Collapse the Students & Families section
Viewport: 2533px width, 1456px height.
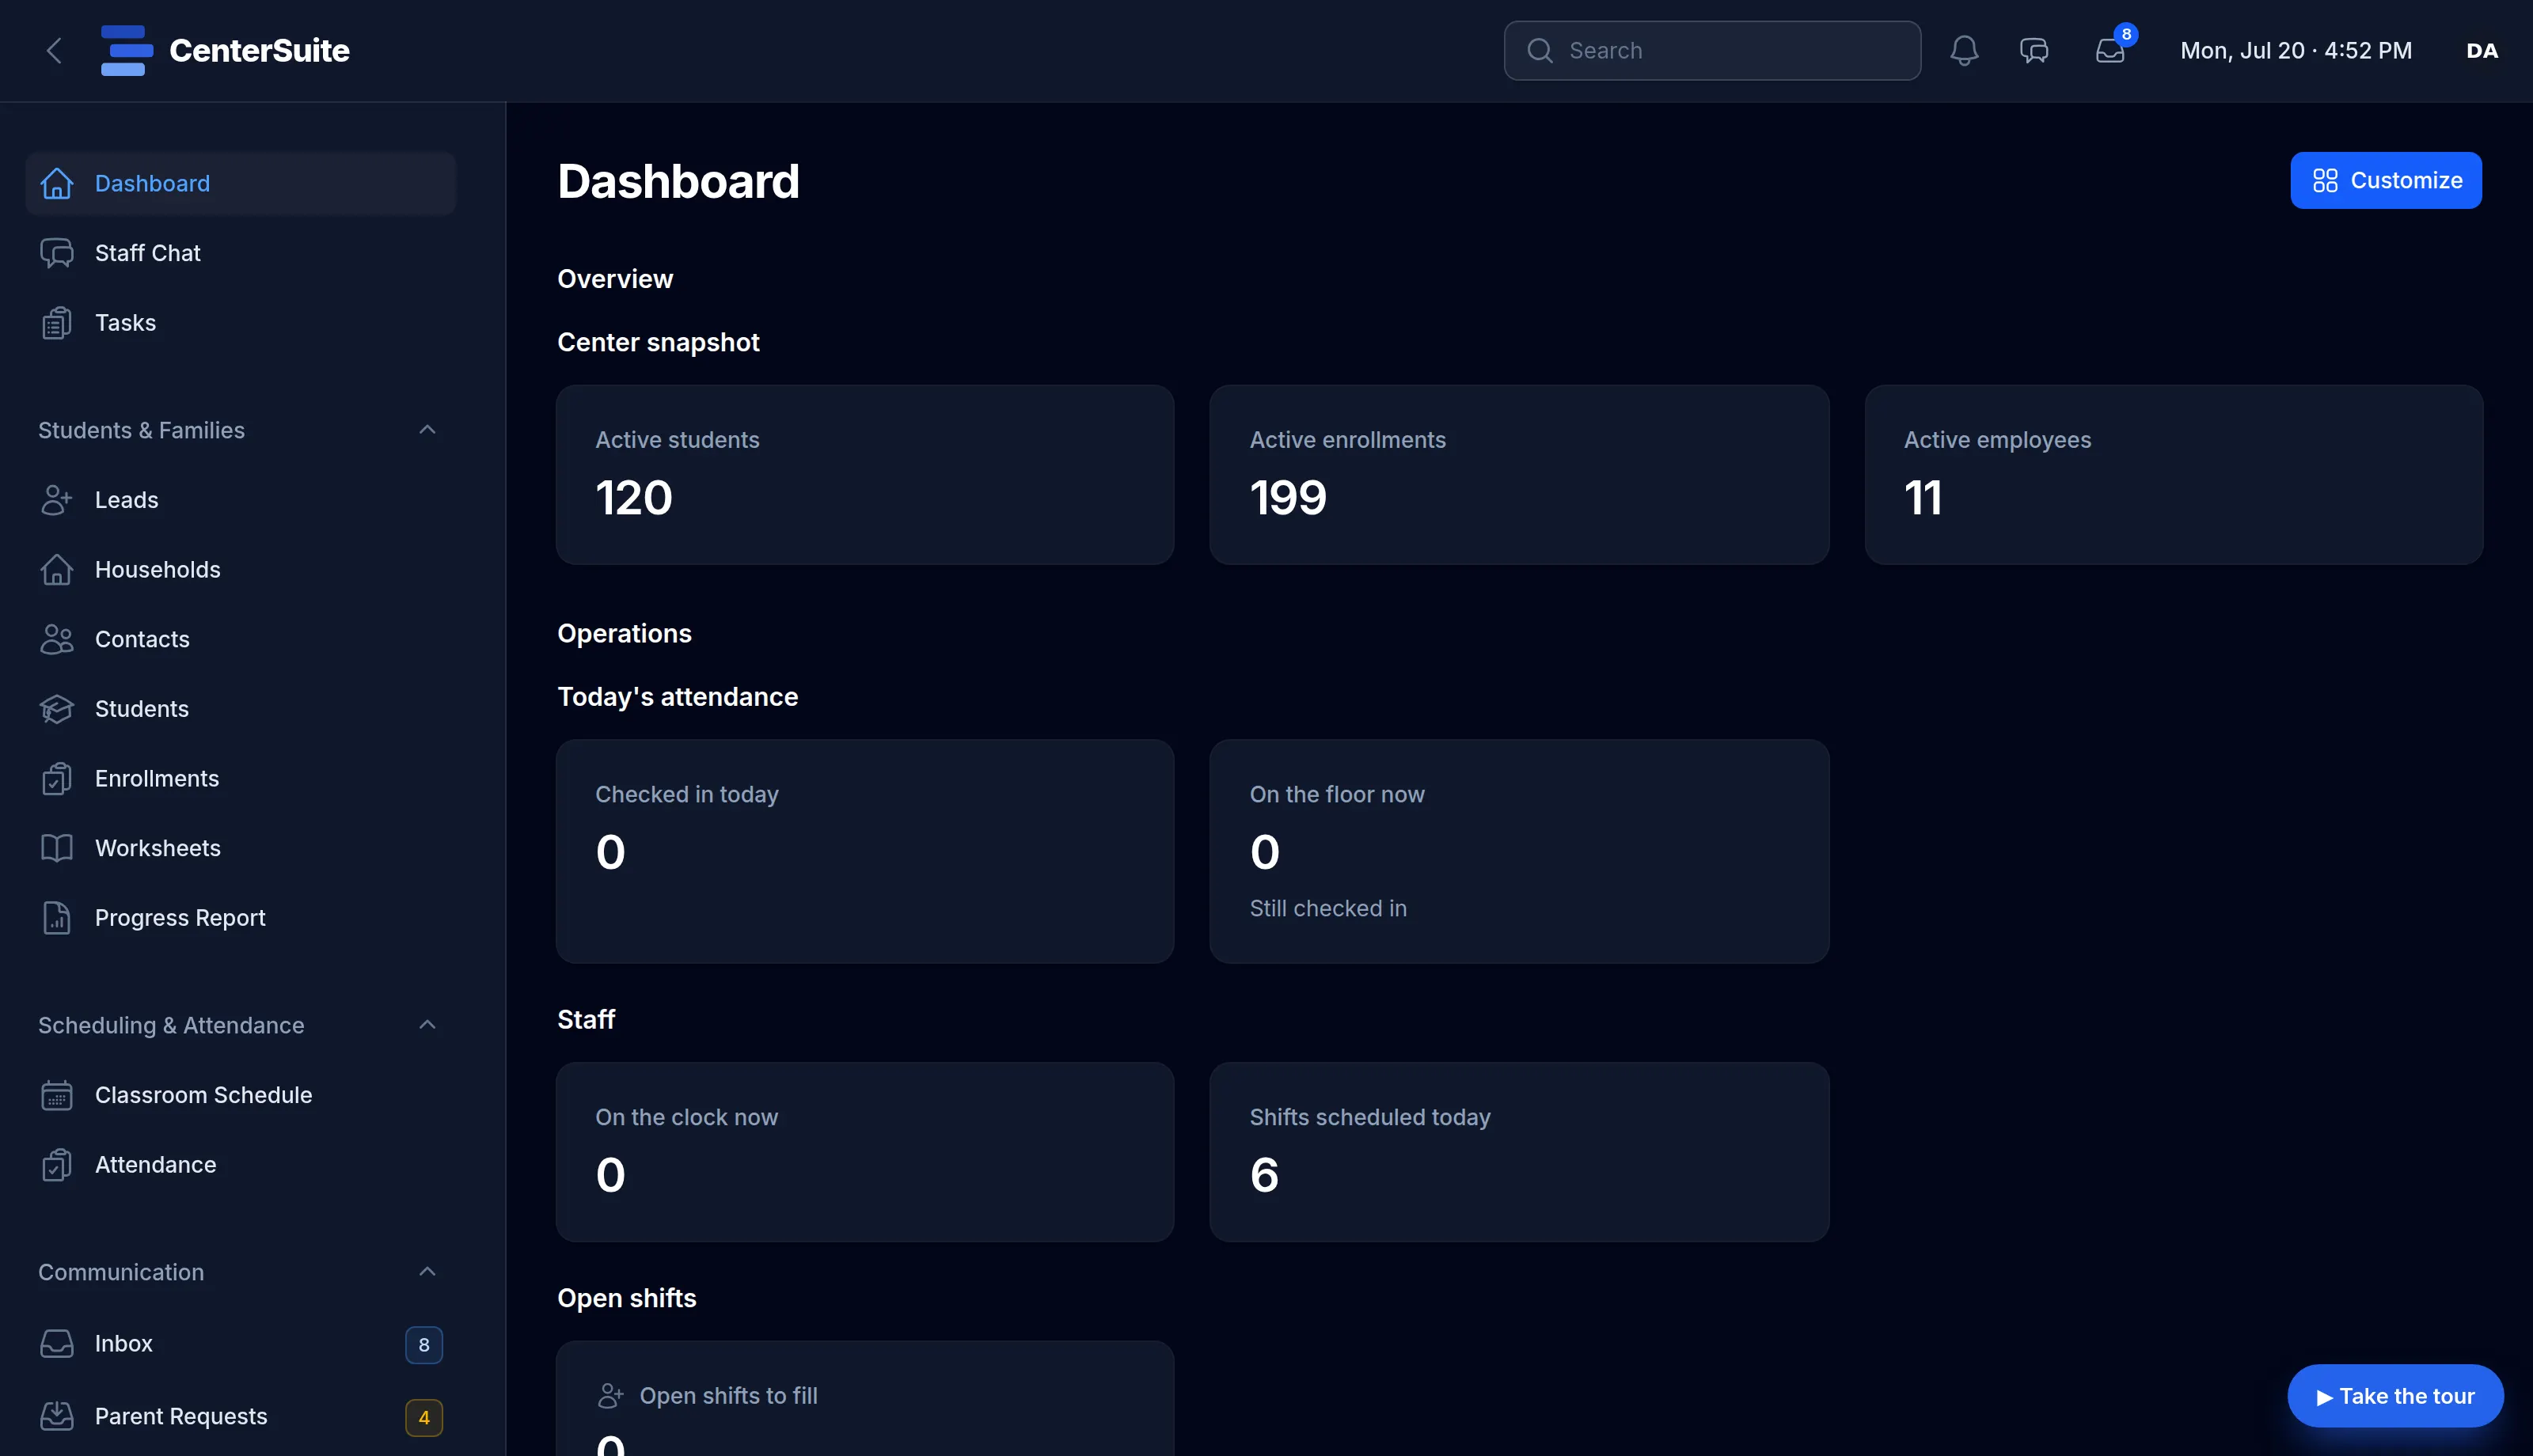click(x=427, y=430)
